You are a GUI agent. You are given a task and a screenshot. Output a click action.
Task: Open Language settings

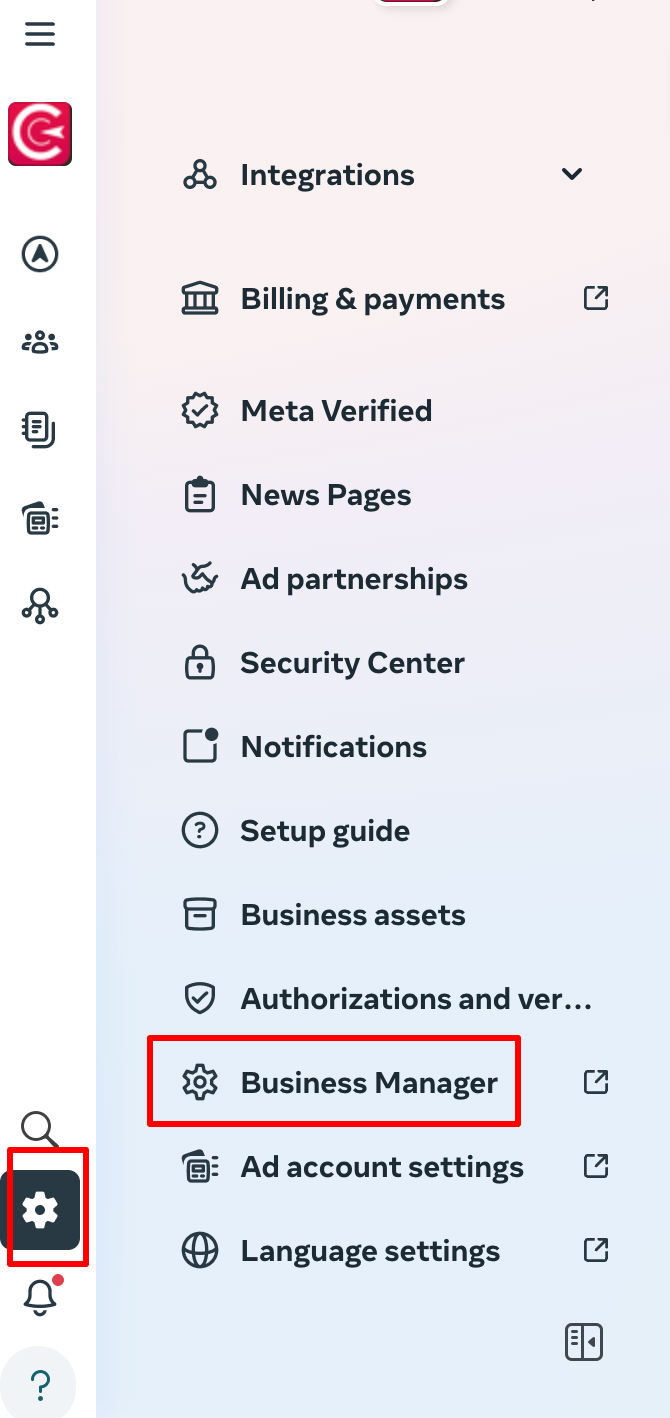tap(369, 1250)
